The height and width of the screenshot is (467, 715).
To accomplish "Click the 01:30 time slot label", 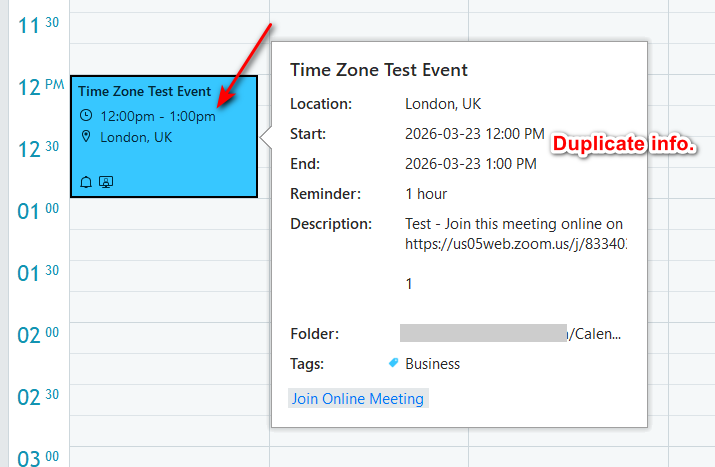I will pos(40,273).
